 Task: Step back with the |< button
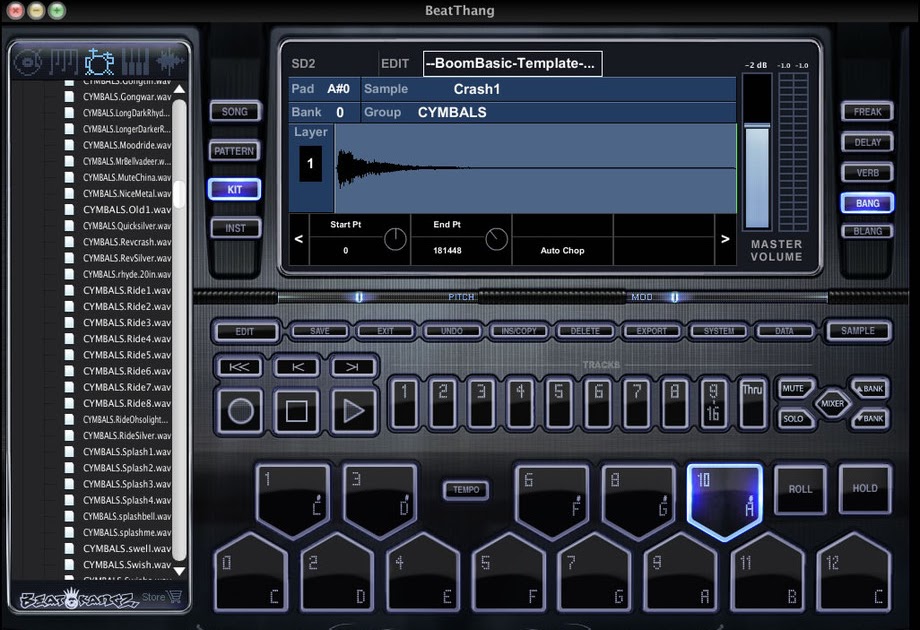(x=297, y=367)
